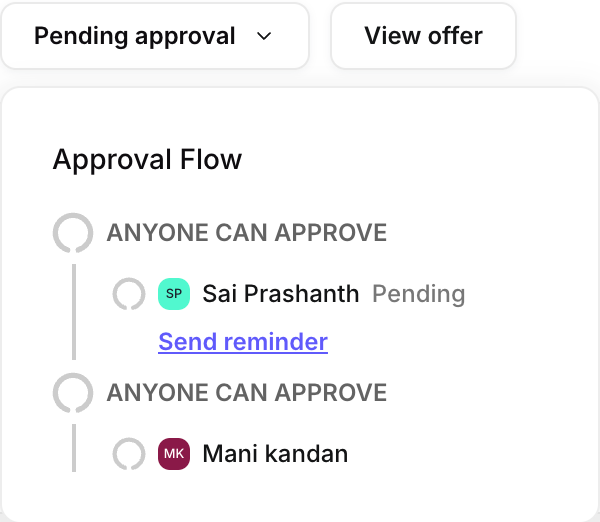Click the connector line under the second step
The image size is (600, 522).
(x=73, y=446)
